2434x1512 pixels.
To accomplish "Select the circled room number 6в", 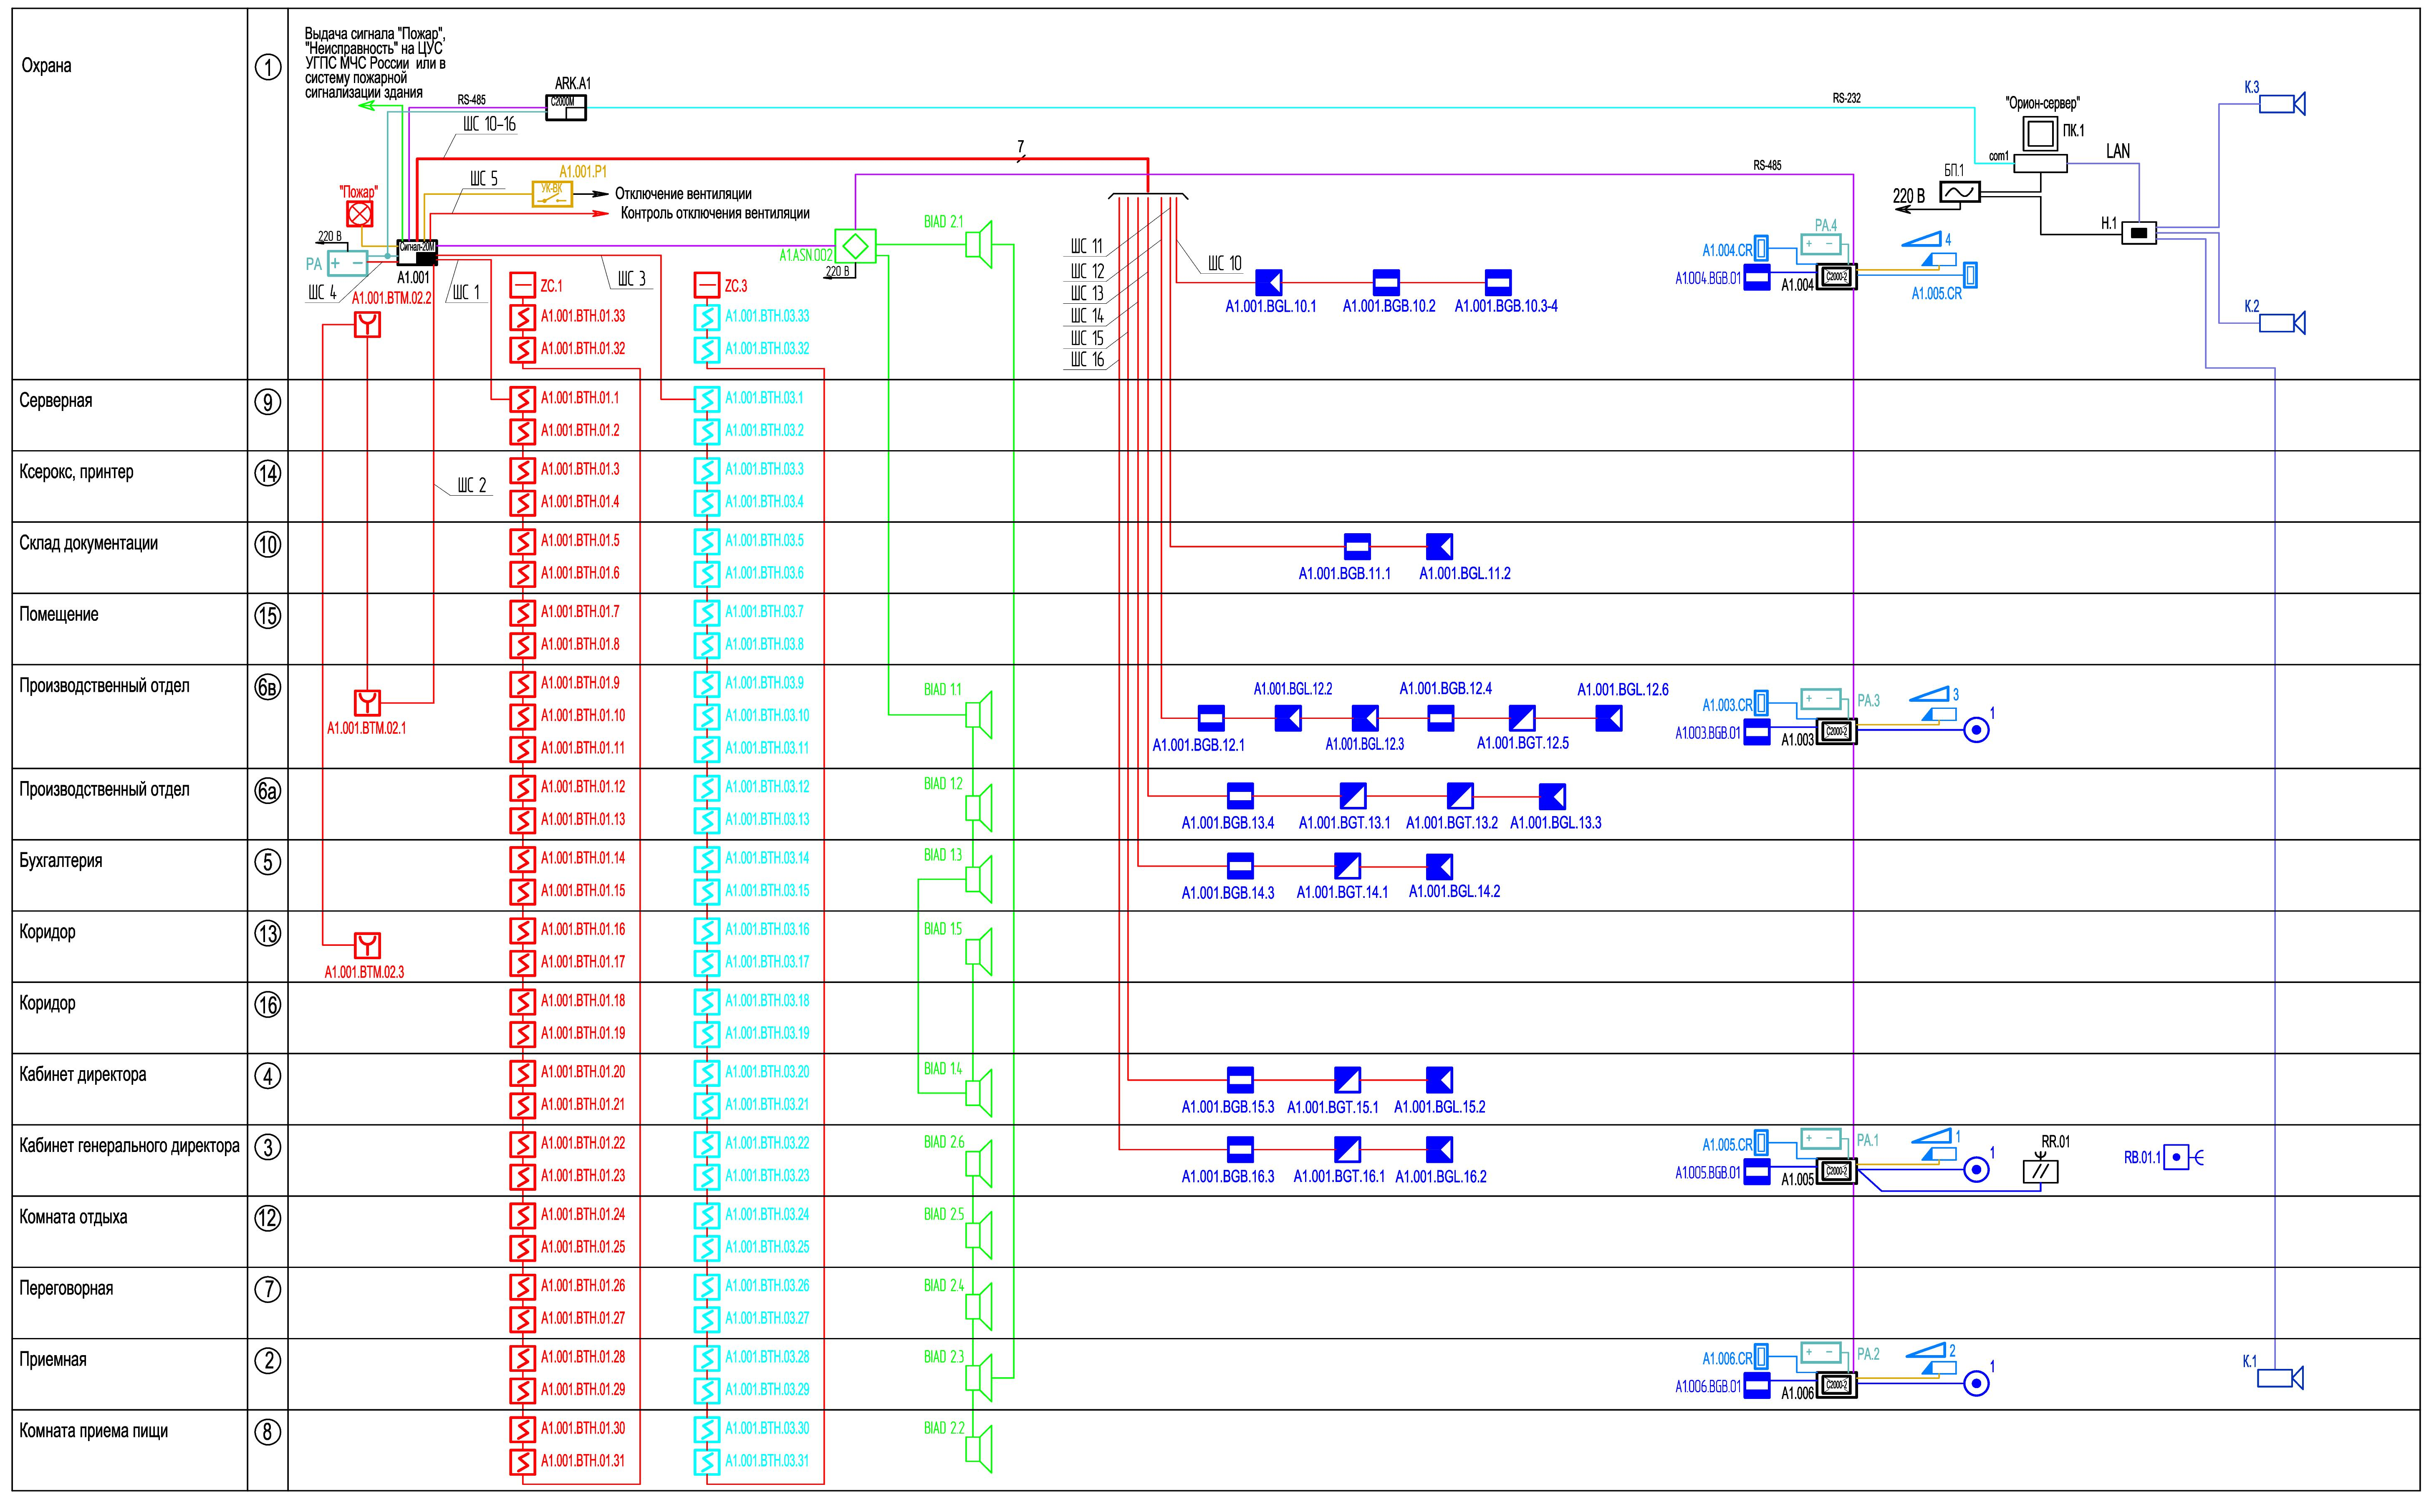I will point(268,688).
